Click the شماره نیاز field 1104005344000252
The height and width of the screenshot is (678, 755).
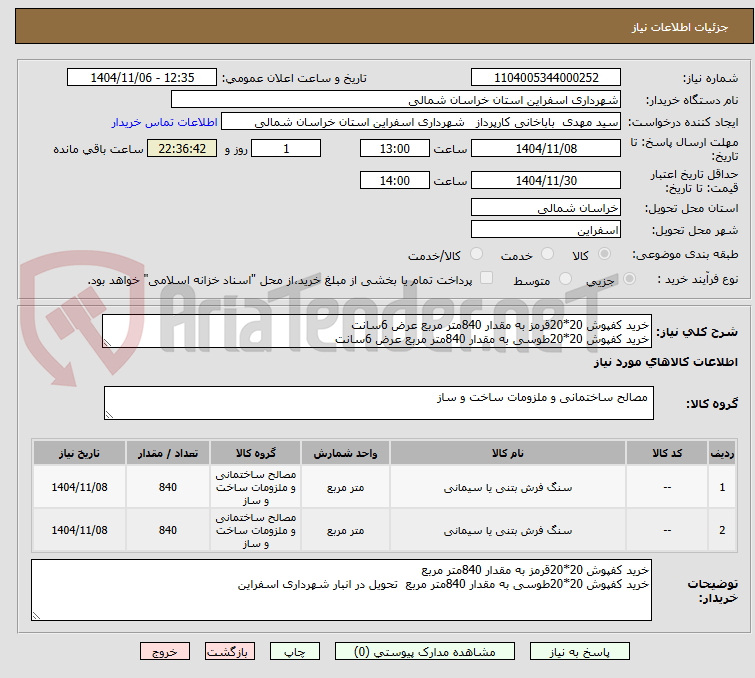(546, 78)
